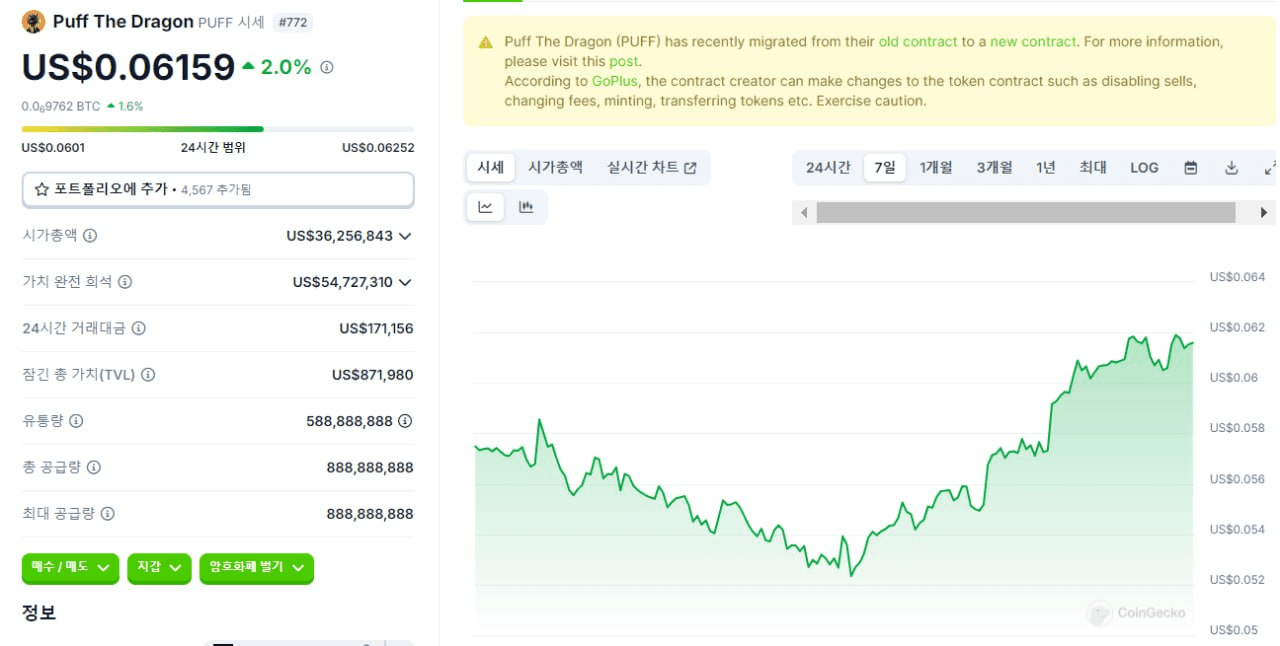1280x646 pixels.
Task: Click the info icon next to 유통량 label
Action: [x=76, y=421]
